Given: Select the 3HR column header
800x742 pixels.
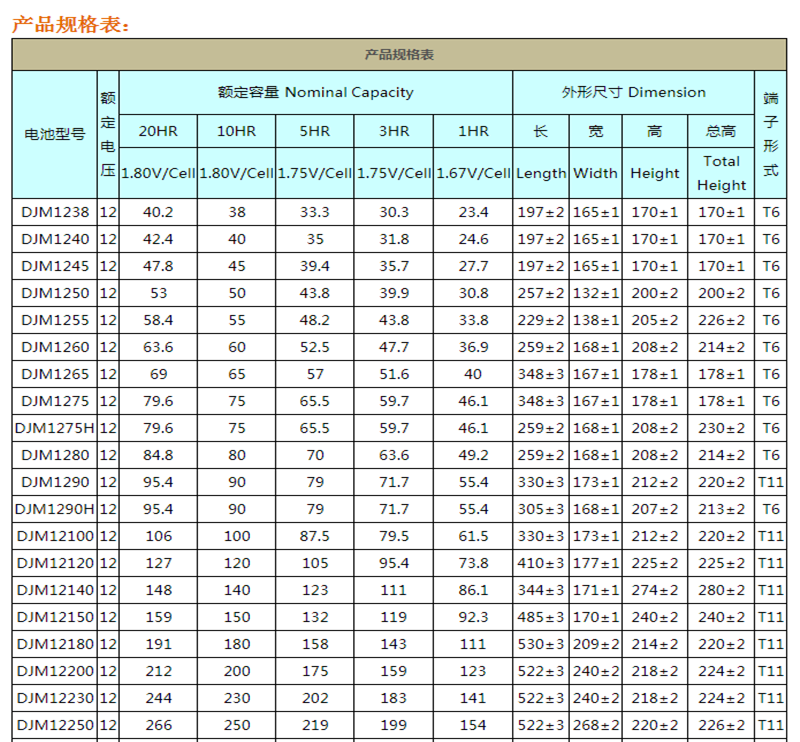Looking at the screenshot, I should 393,131.
